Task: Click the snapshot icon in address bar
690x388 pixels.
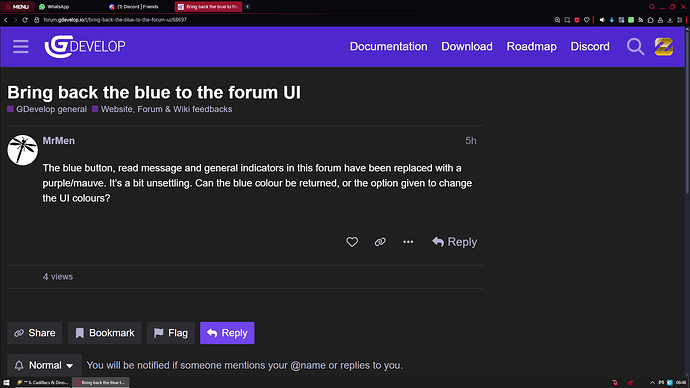Action: (x=567, y=20)
